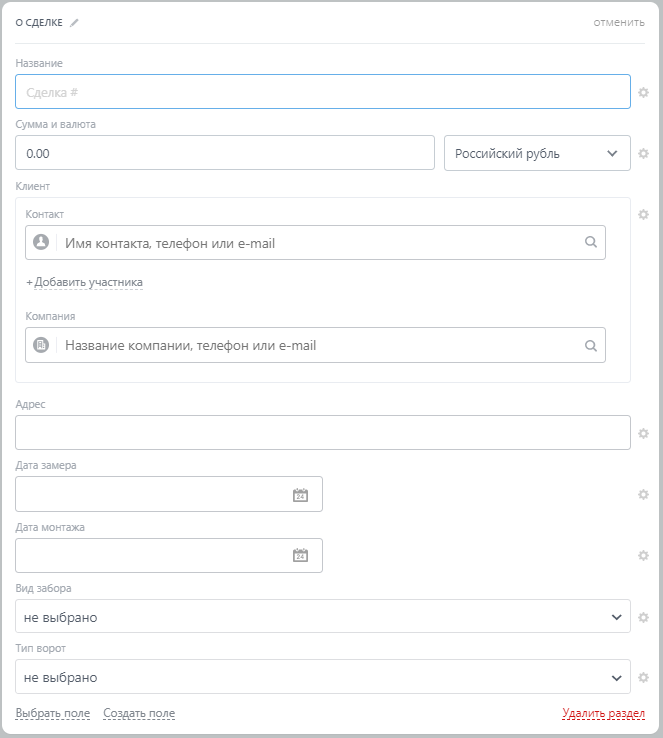Click the Создать поле link

(x=139, y=713)
